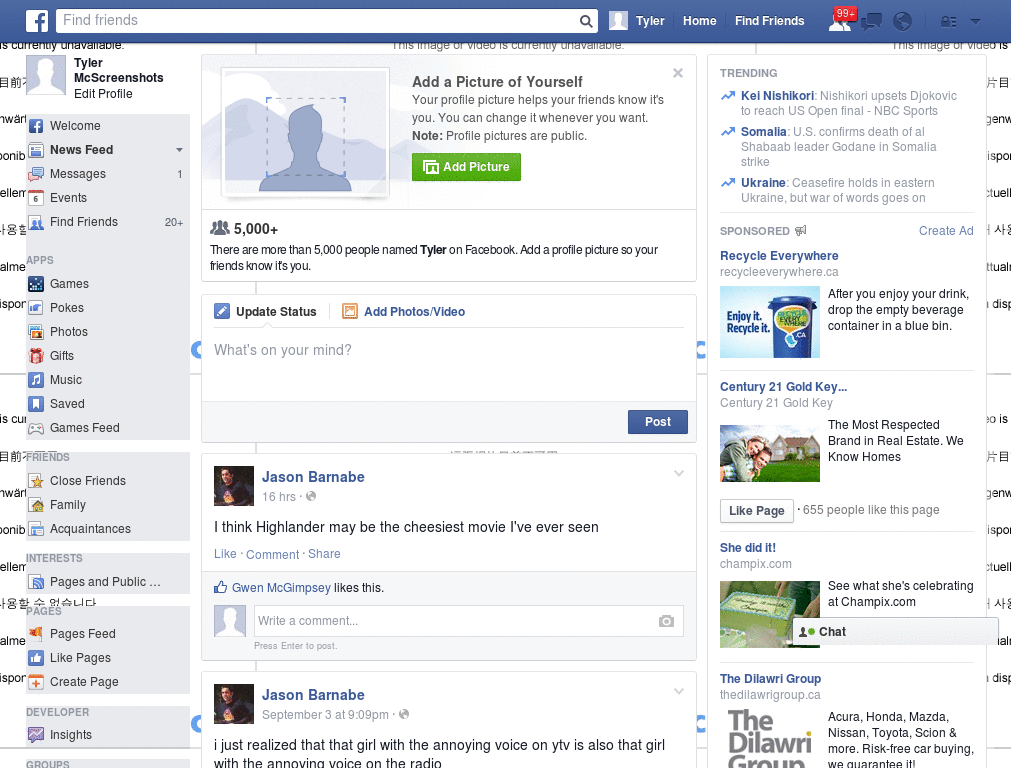Open the notifications globe icon
1024x768 pixels.
pos(903,22)
